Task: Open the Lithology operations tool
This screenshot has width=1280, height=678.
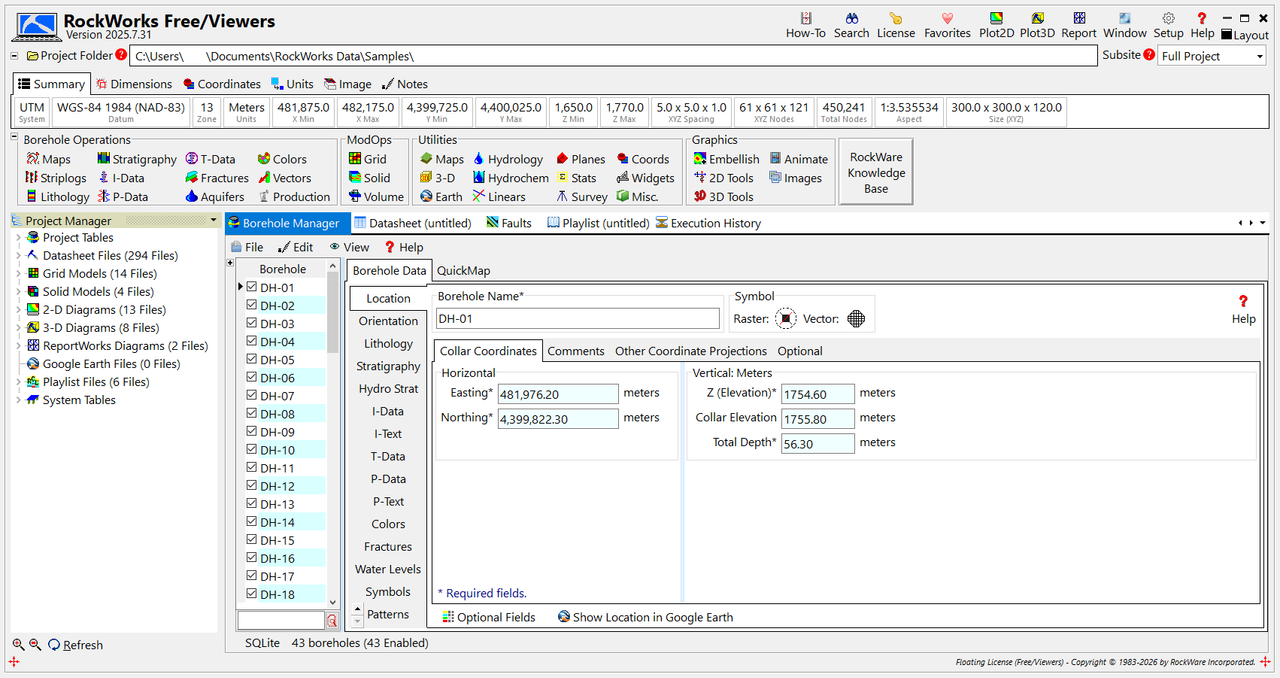Action: [57, 197]
